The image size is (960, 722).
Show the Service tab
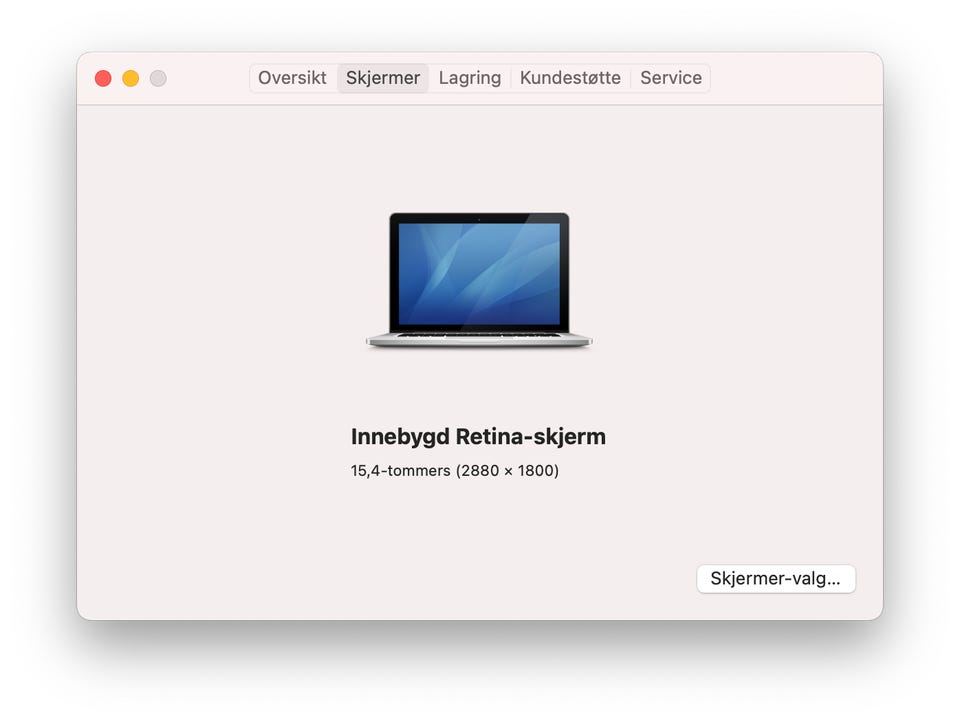670,78
